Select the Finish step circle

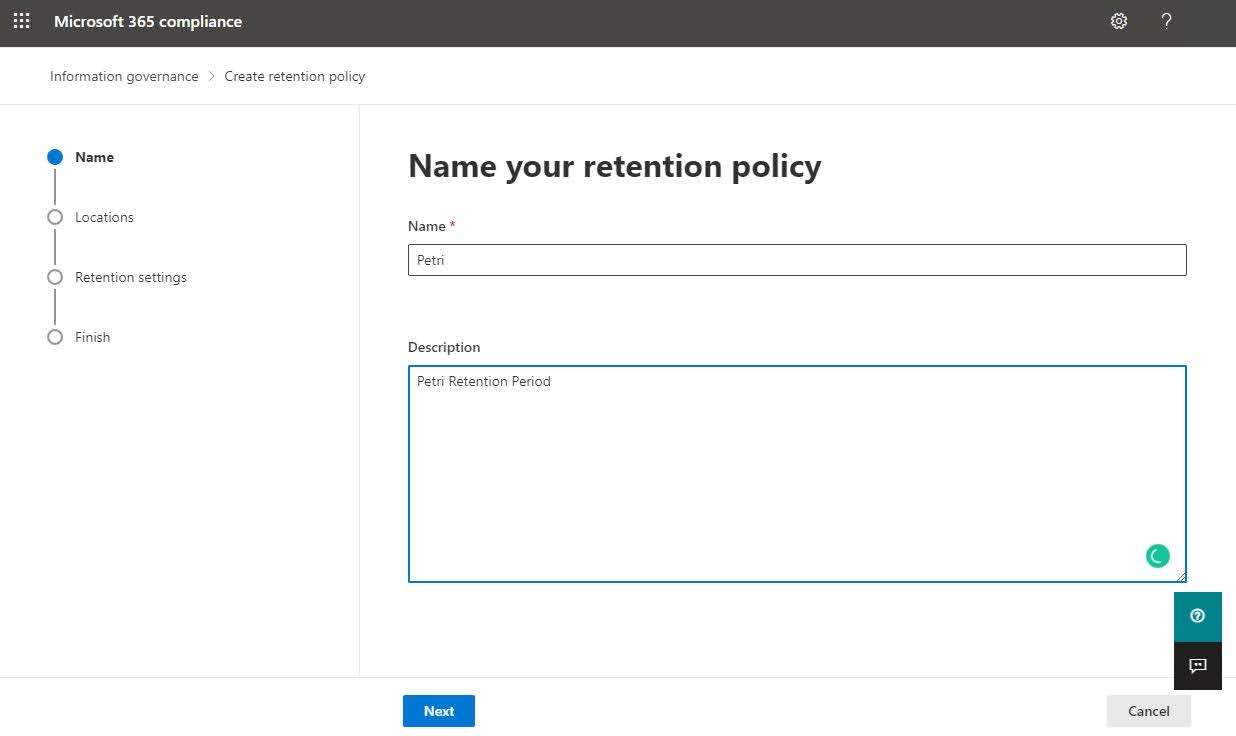click(55, 337)
